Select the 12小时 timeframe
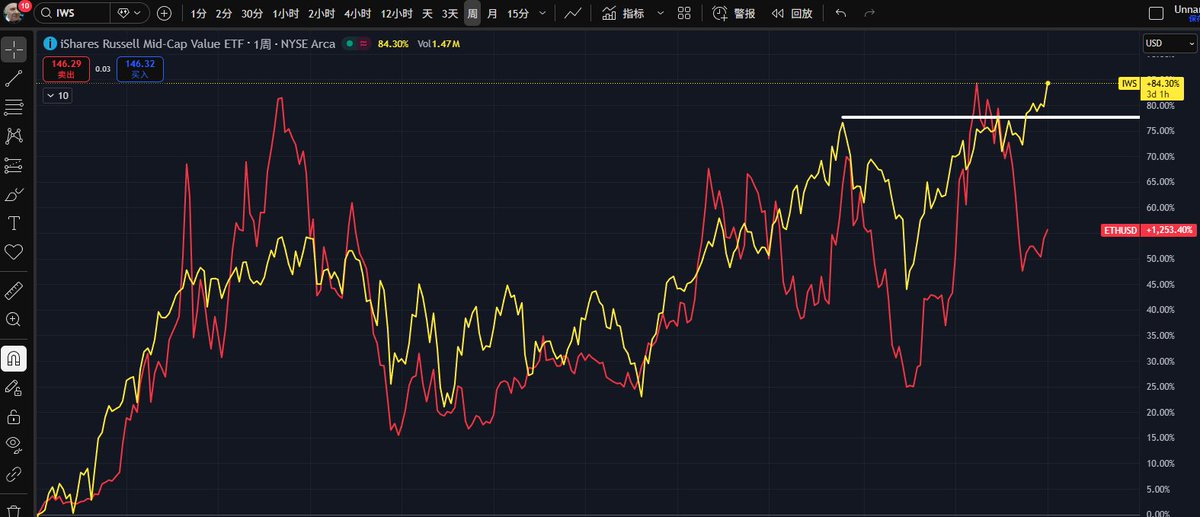 (x=396, y=13)
